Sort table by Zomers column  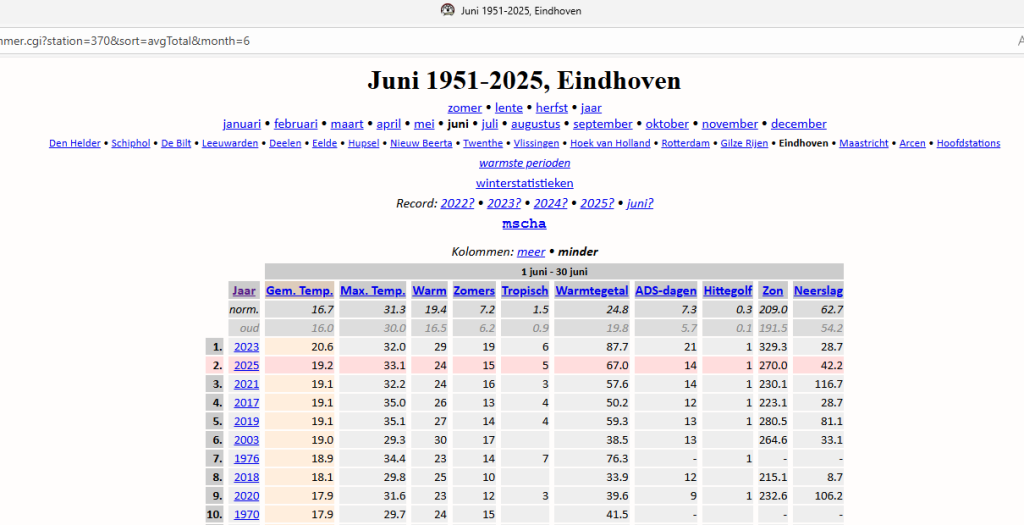pyautogui.click(x=474, y=291)
